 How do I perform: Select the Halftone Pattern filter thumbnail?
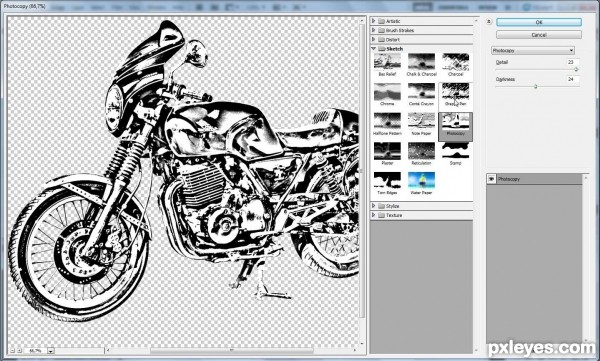(x=387, y=121)
